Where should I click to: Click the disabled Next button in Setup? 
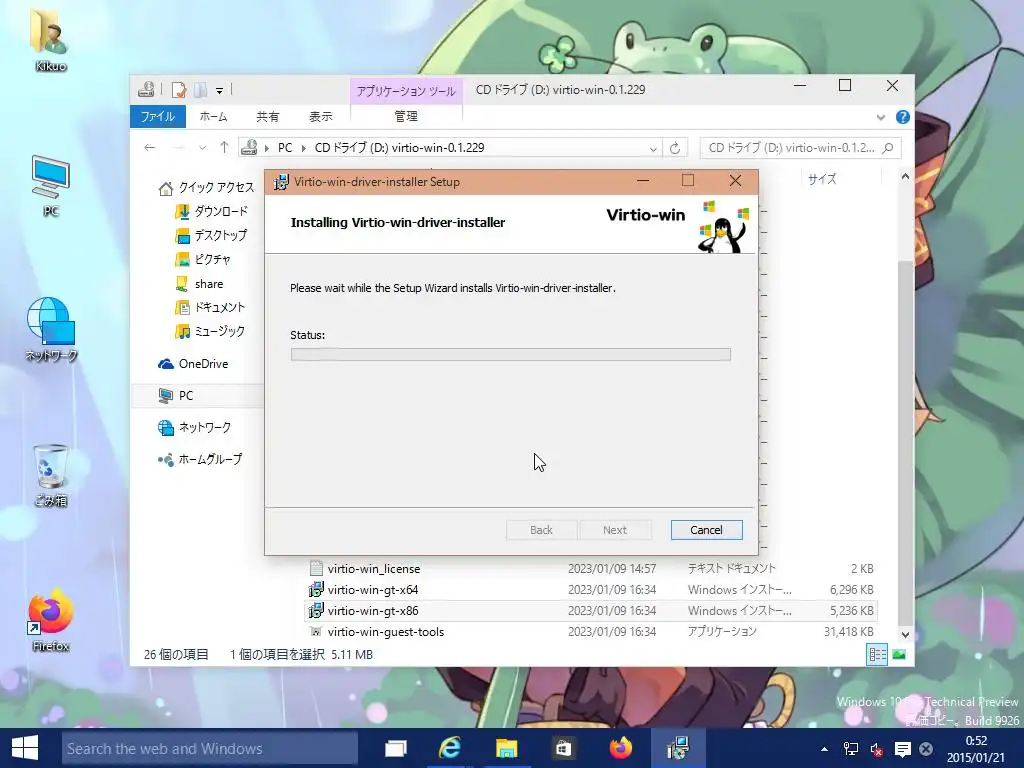615,530
